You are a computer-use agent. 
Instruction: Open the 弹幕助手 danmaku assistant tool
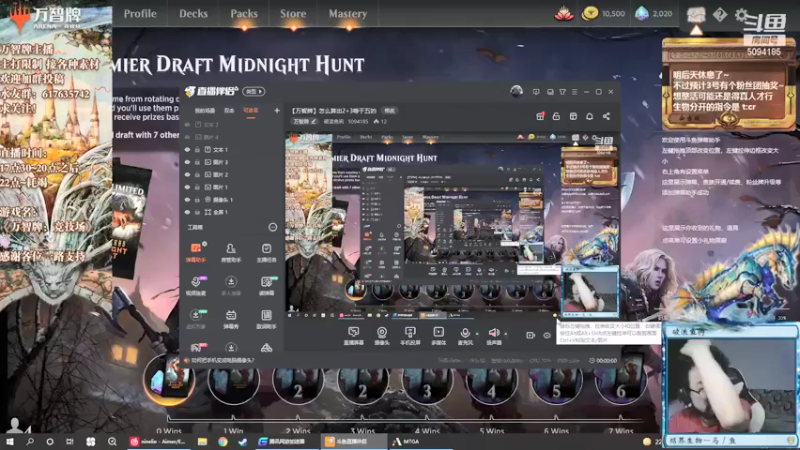tap(195, 253)
